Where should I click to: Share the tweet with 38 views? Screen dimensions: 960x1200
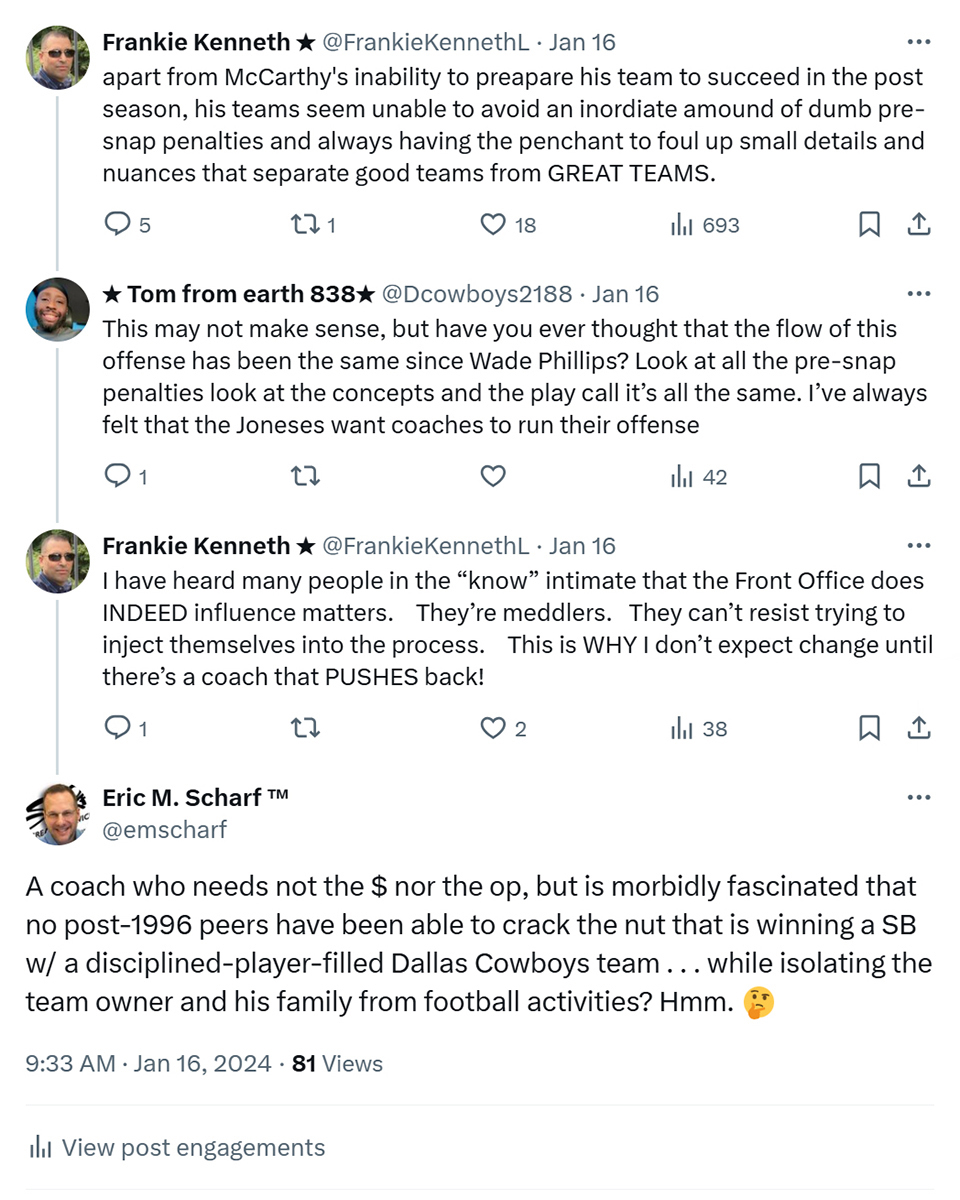[919, 729]
